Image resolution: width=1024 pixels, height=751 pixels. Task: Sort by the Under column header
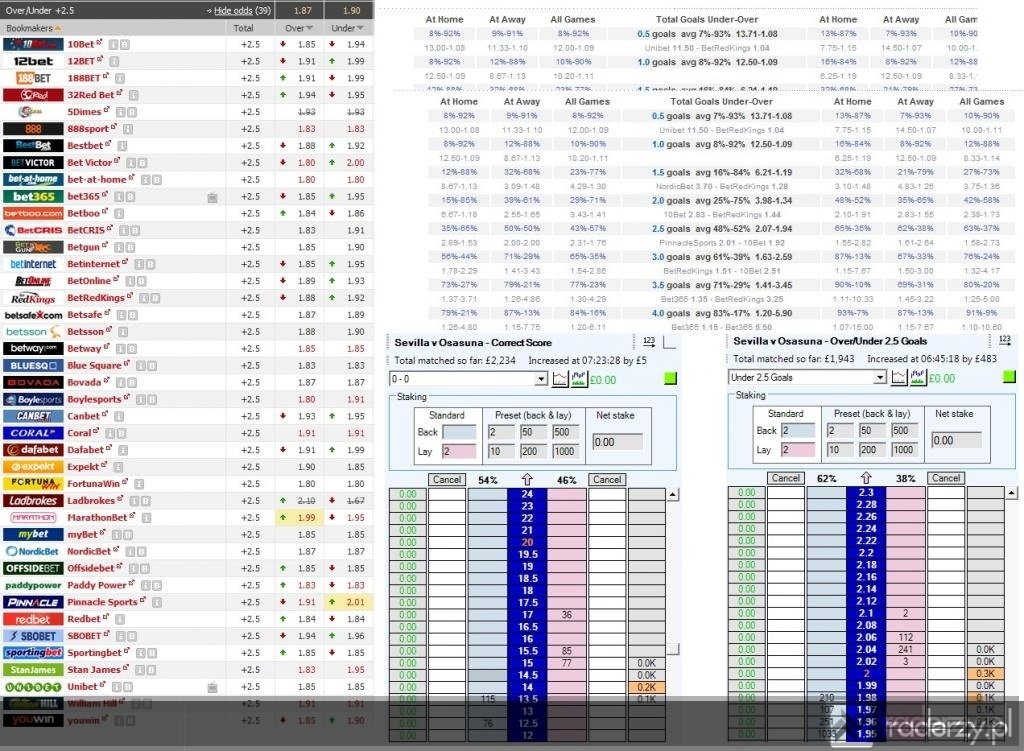click(347, 28)
